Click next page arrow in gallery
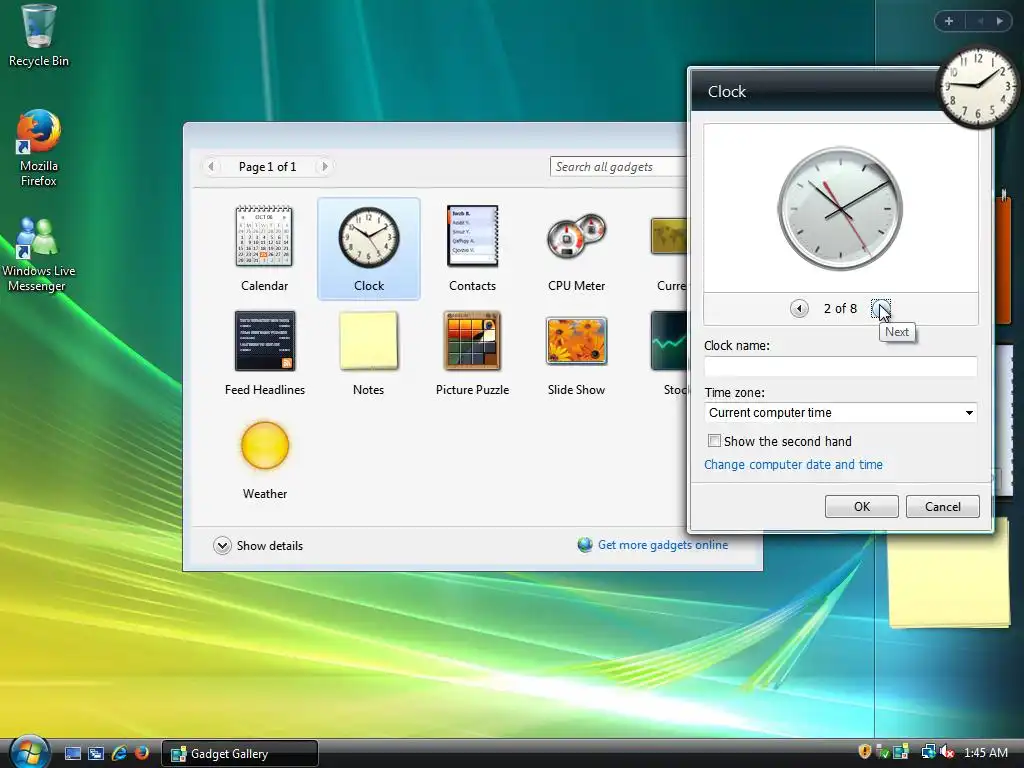The image size is (1024, 768). 324,167
